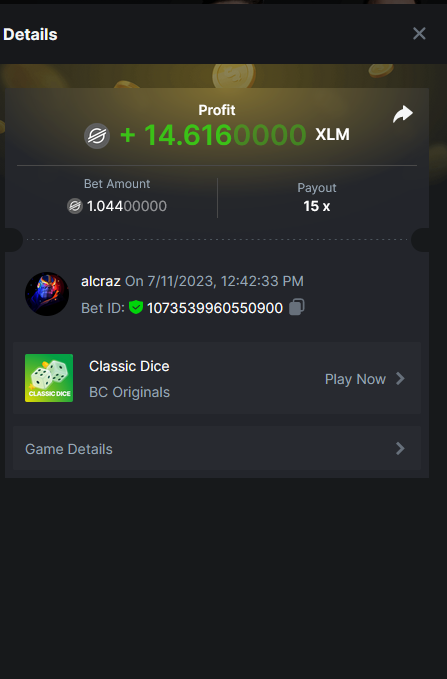The width and height of the screenshot is (447, 679).
Task: Click the XLM icon next to bet amount
Action: click(x=75, y=206)
